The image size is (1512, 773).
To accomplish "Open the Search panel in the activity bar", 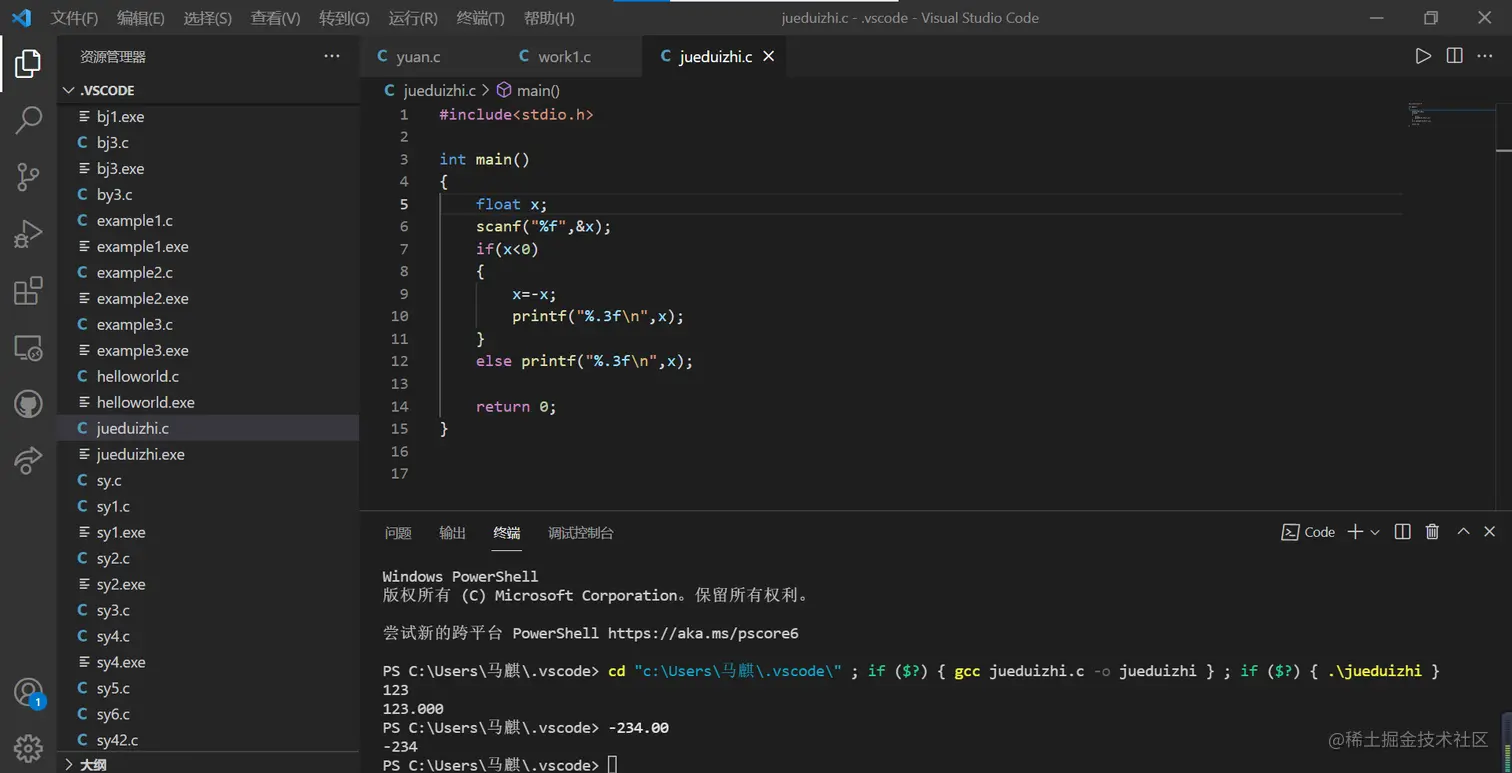I will click(x=27, y=120).
